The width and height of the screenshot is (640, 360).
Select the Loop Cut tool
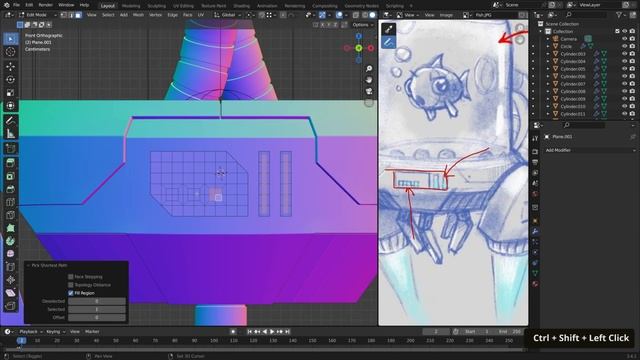pyautogui.click(x=11, y=202)
